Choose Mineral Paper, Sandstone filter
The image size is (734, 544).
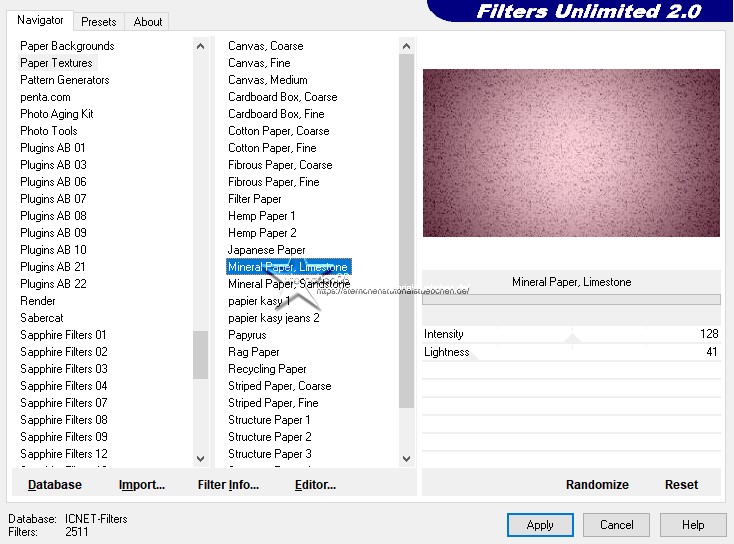(x=288, y=284)
